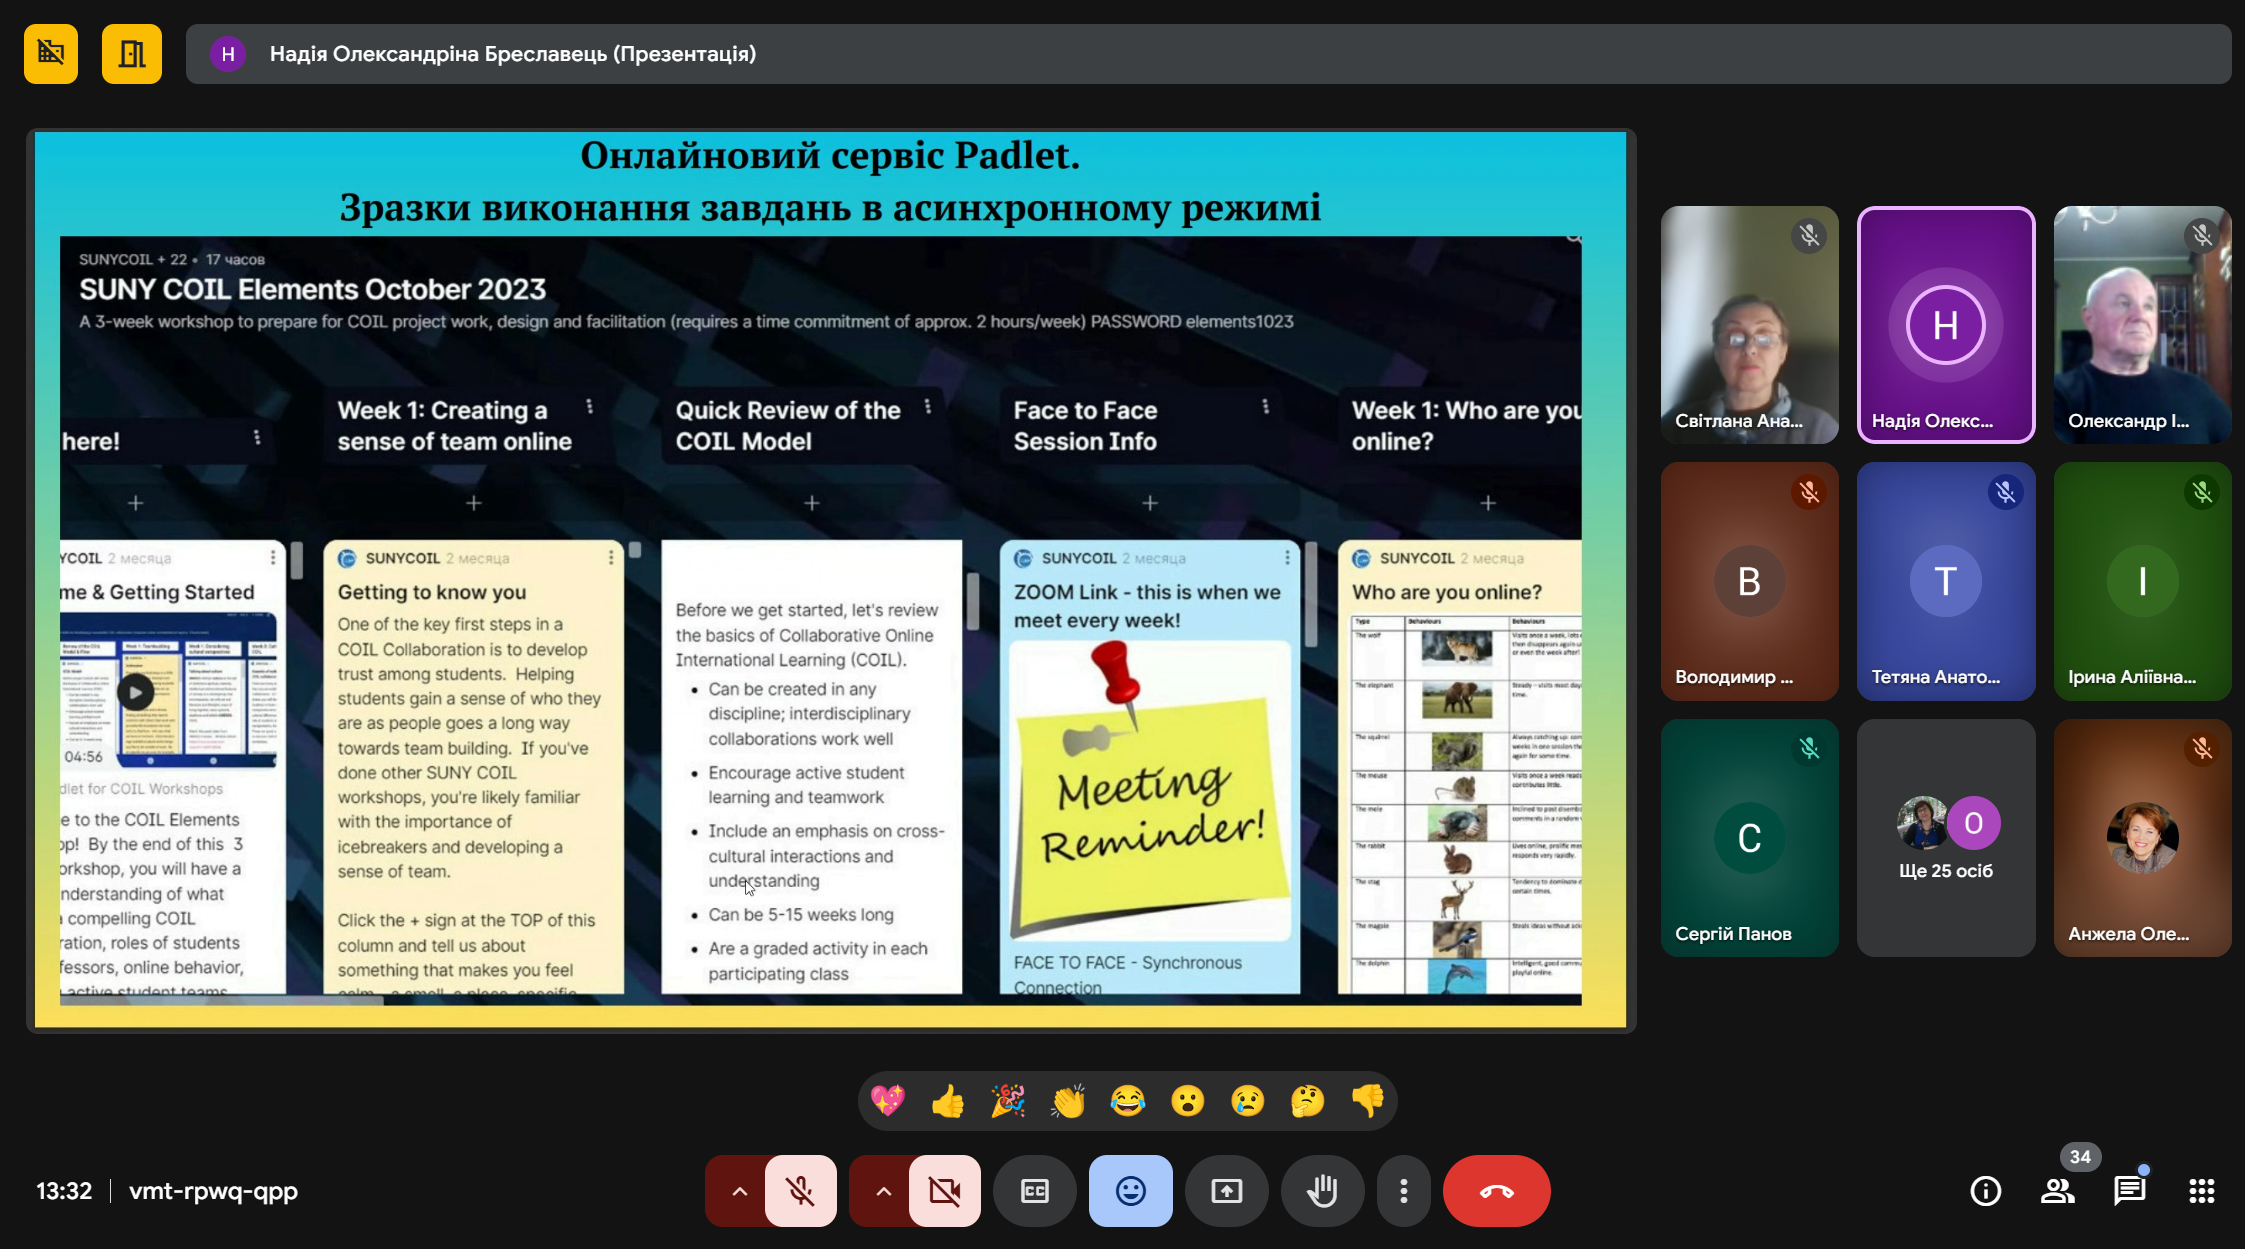Play the video in Getting Started card
This screenshot has height=1249, width=2245.
[135, 692]
